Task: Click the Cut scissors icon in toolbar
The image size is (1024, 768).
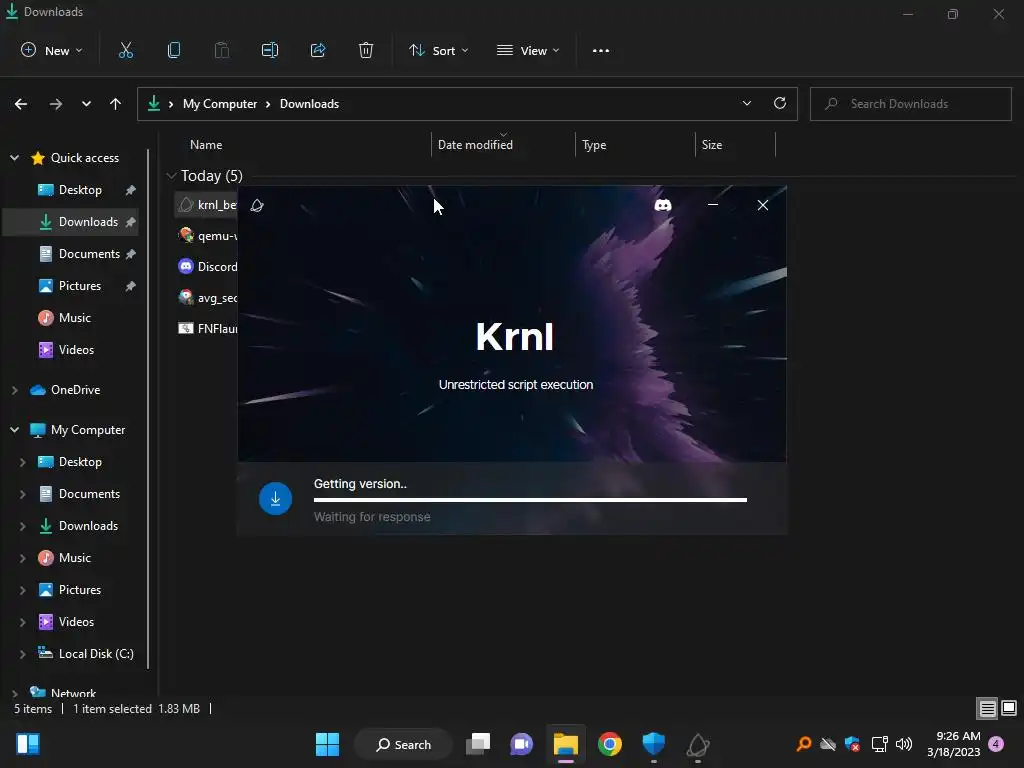Action: [125, 50]
